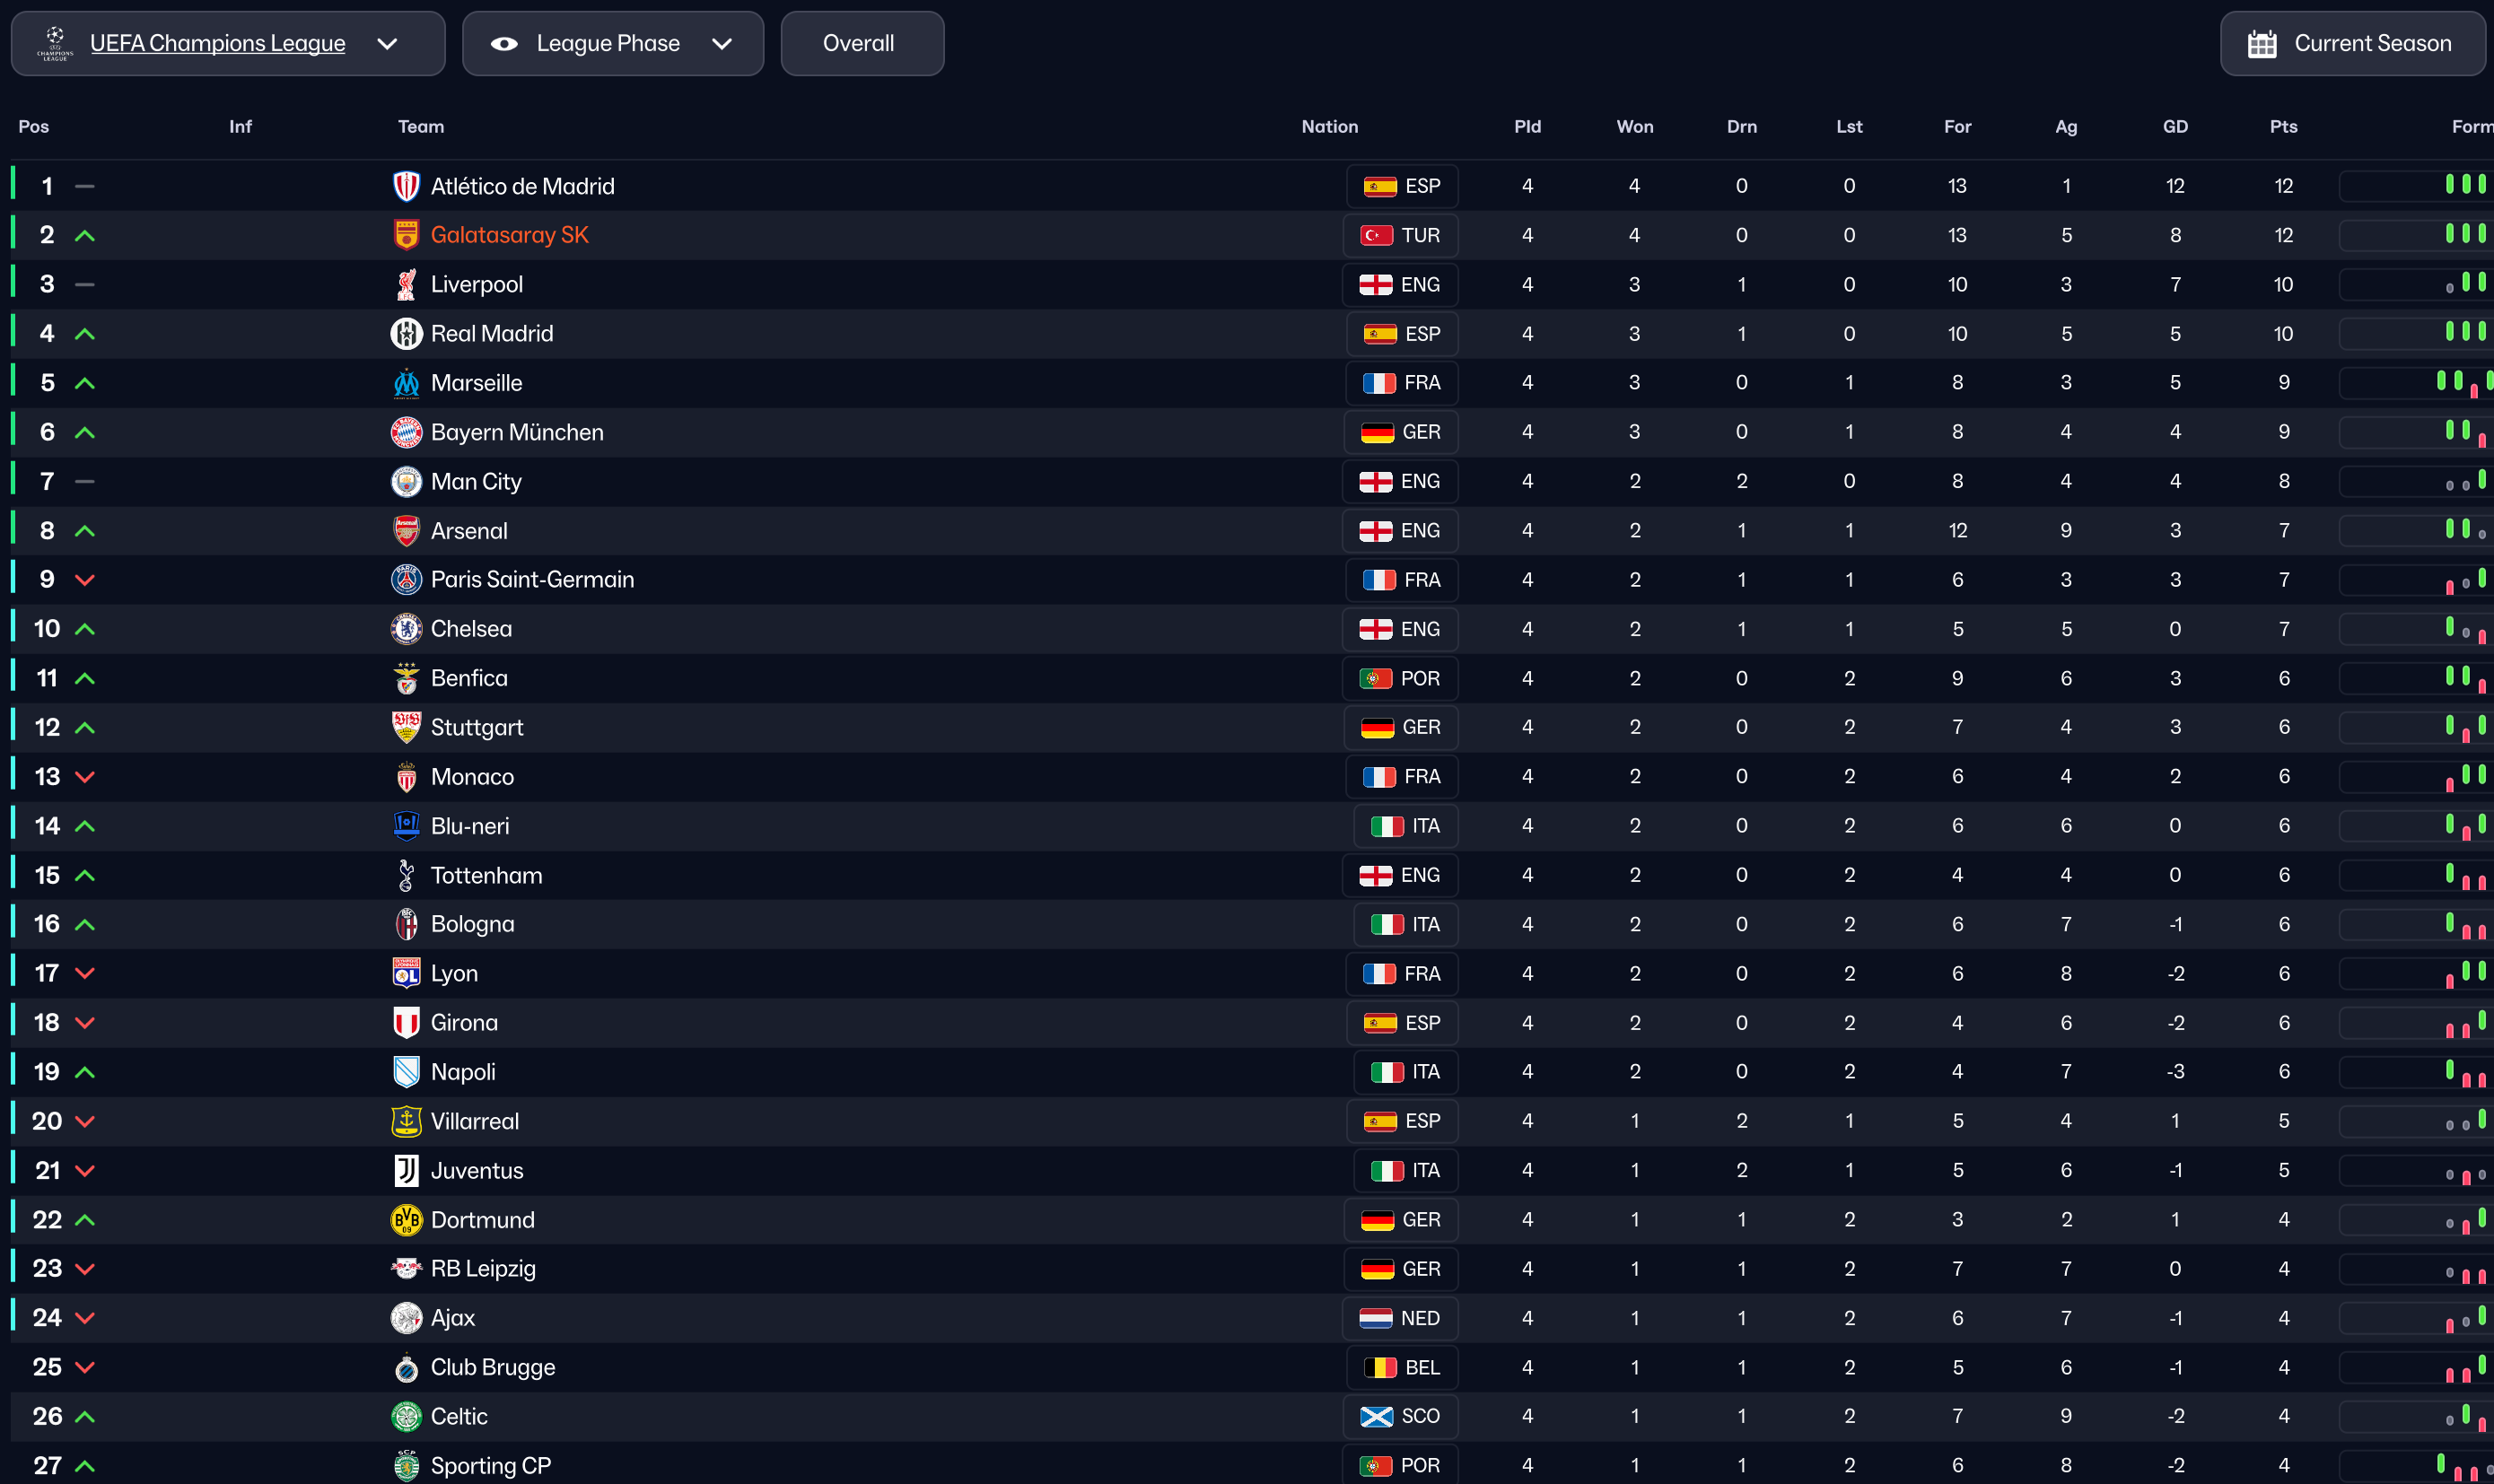The image size is (2494, 1484).
Task: Open the Galatasaray SK team link
Action: tap(509, 235)
